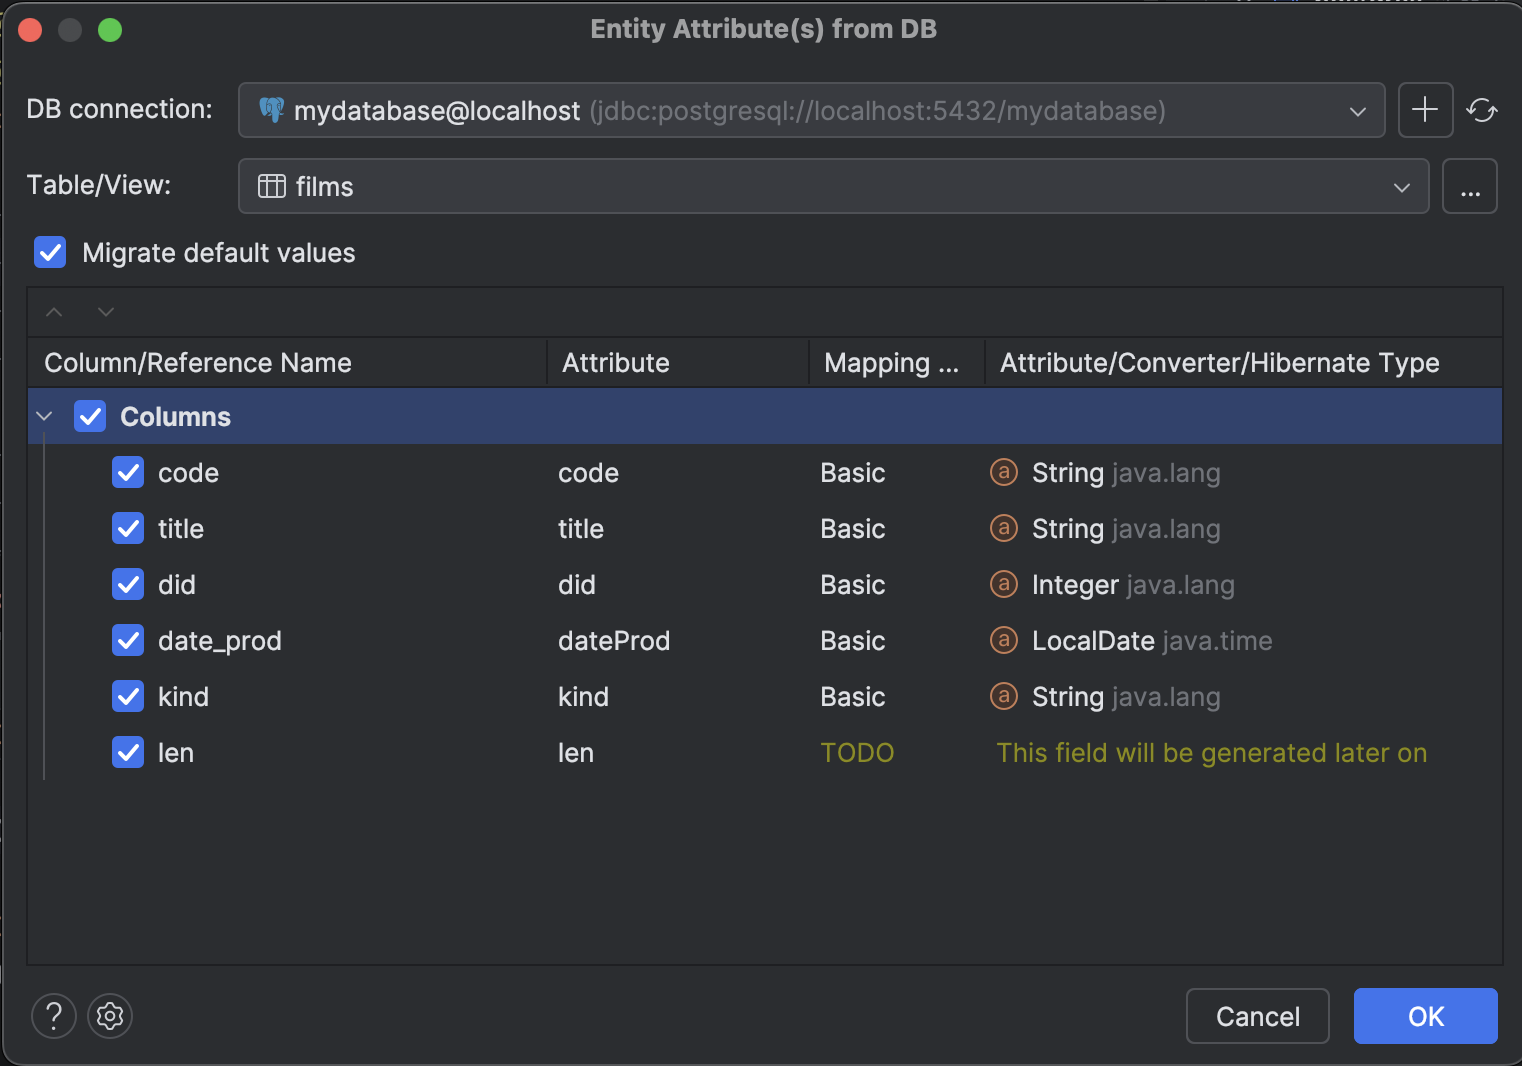This screenshot has width=1522, height=1066.
Task: Add a new DB connection with the plus icon
Action: click(1425, 110)
